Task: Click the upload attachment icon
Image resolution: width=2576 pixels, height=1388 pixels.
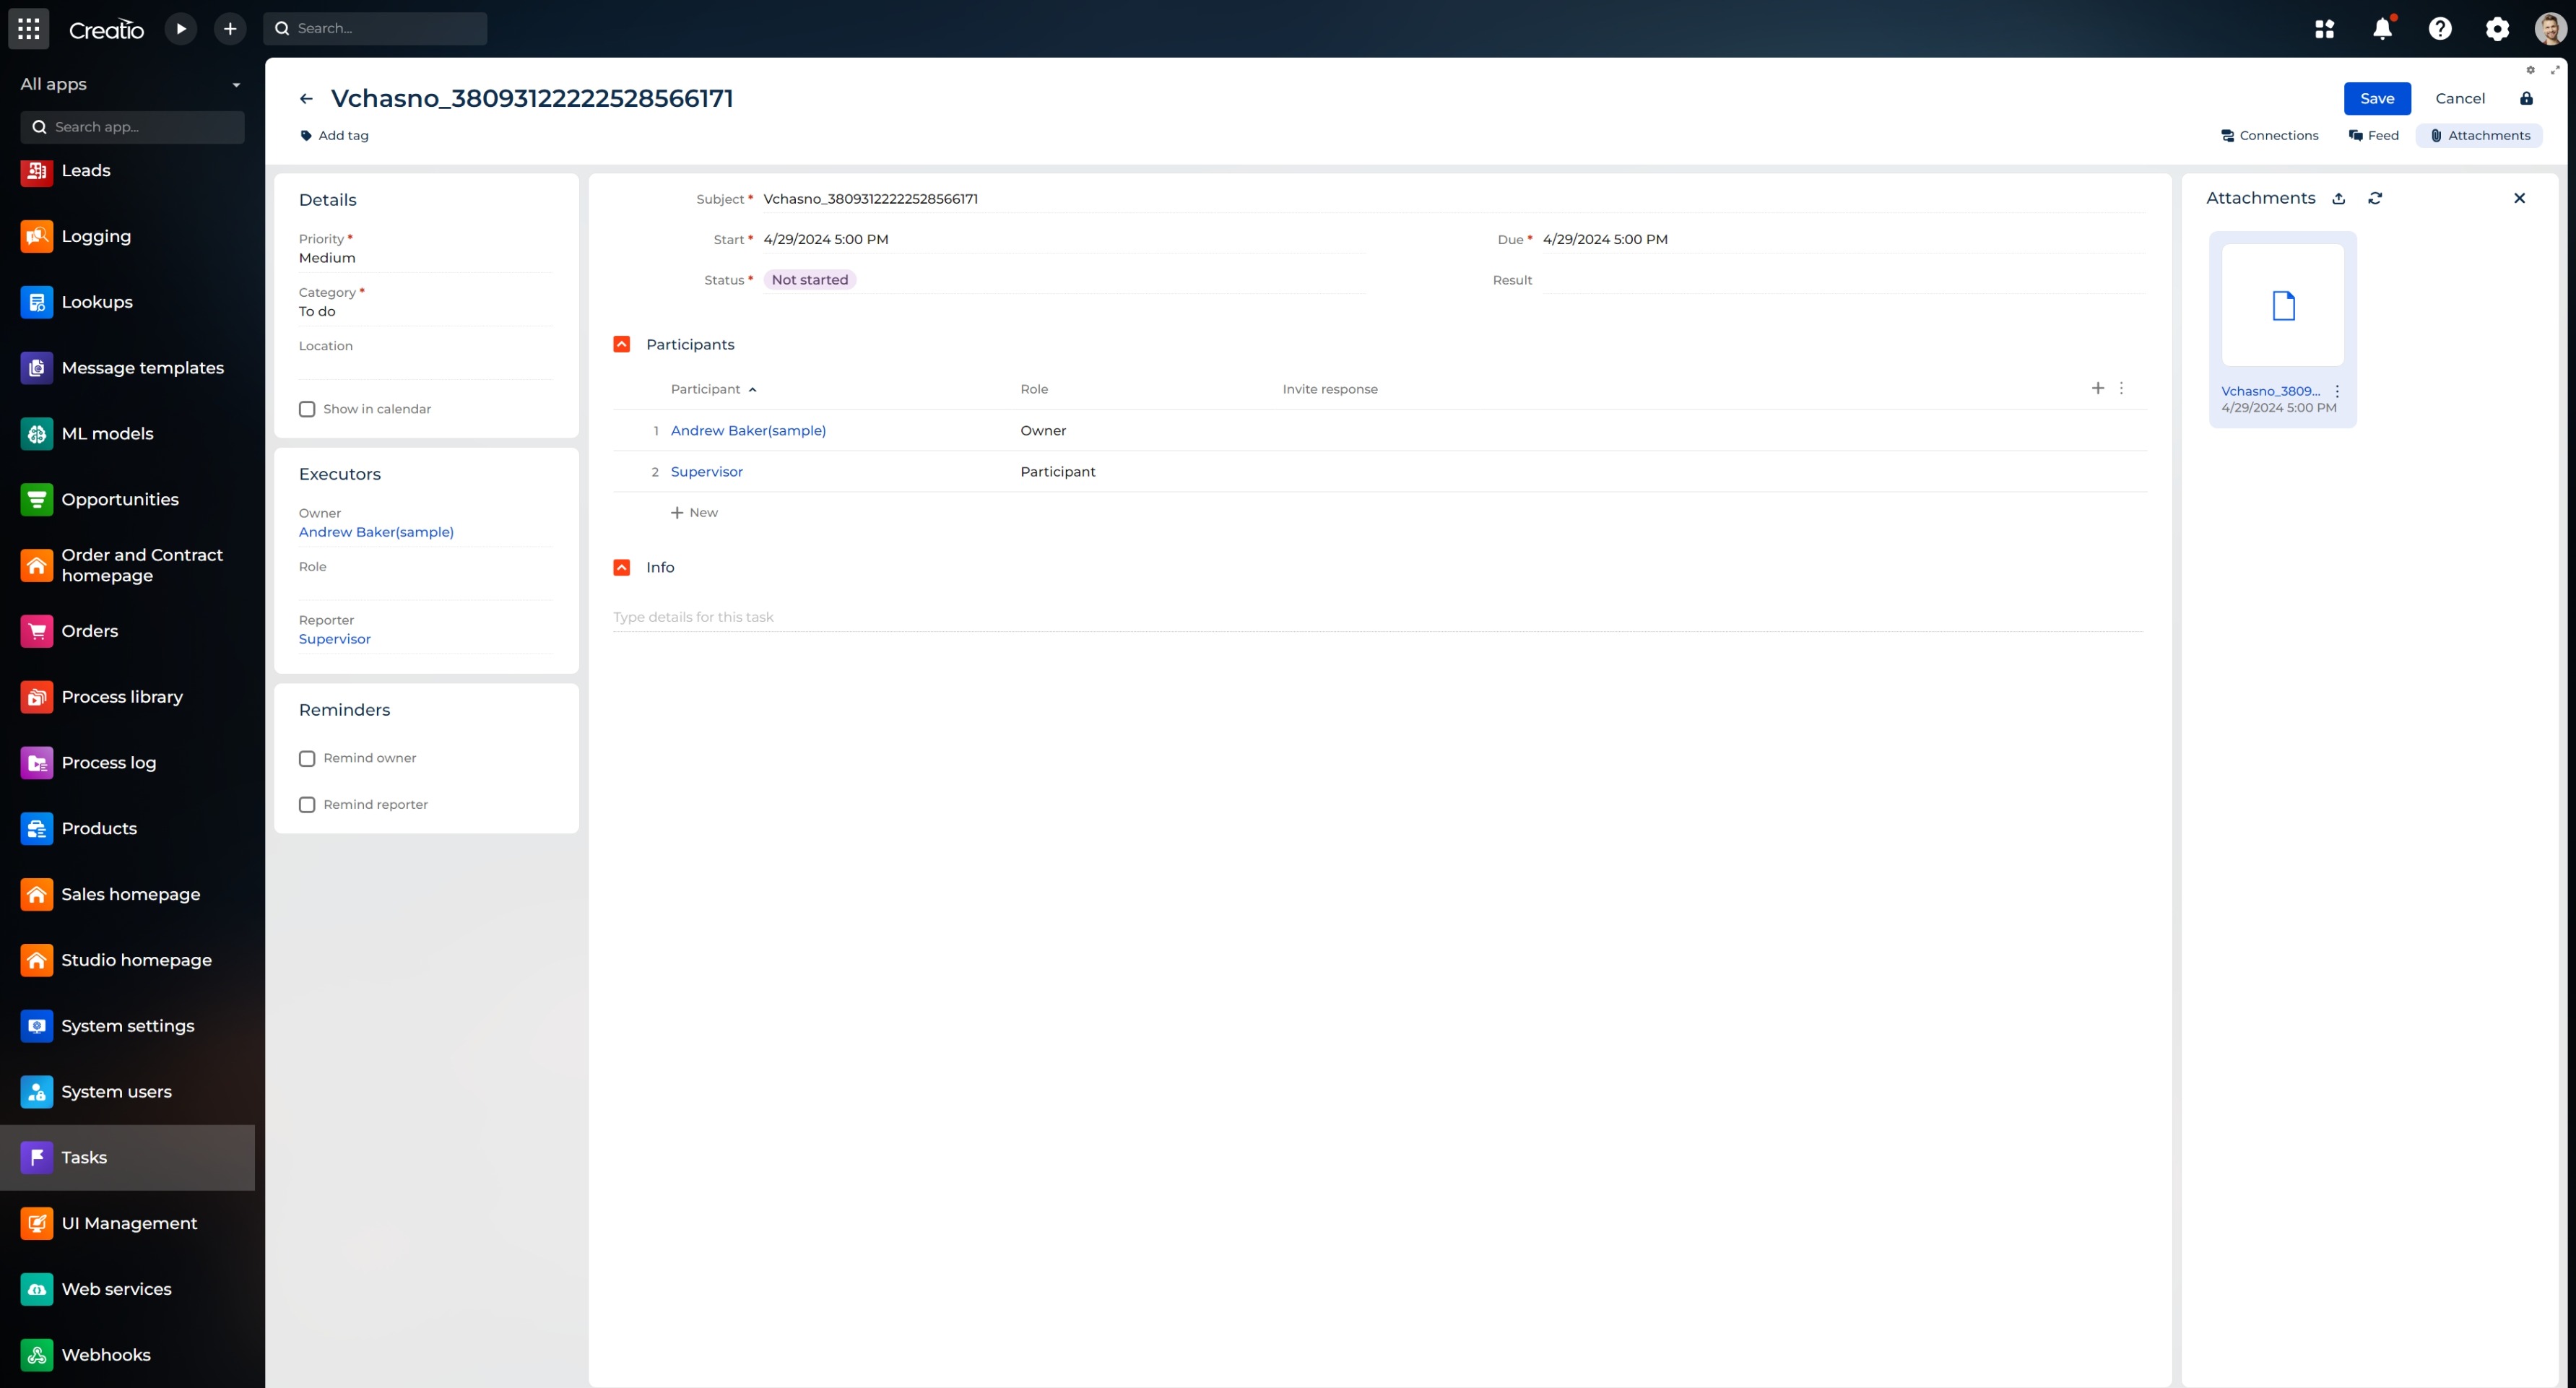Action: point(2338,199)
